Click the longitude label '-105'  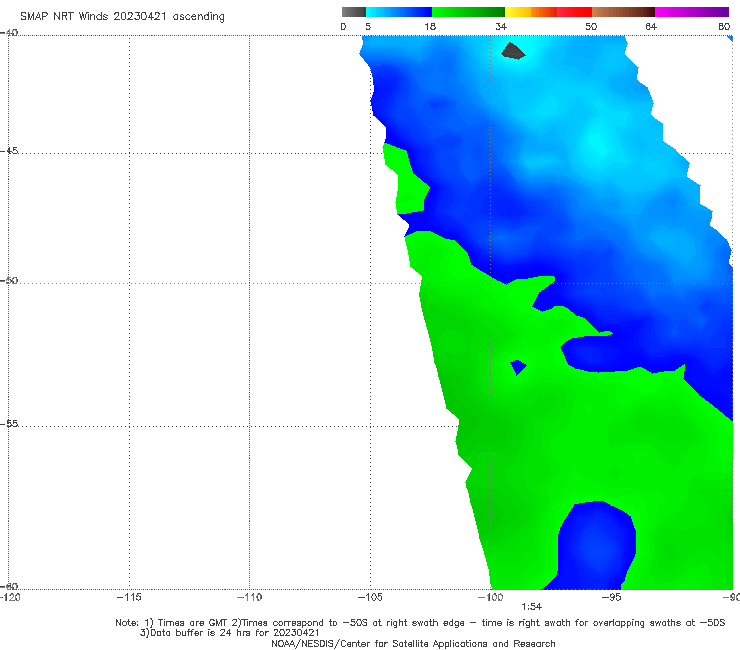(x=370, y=597)
